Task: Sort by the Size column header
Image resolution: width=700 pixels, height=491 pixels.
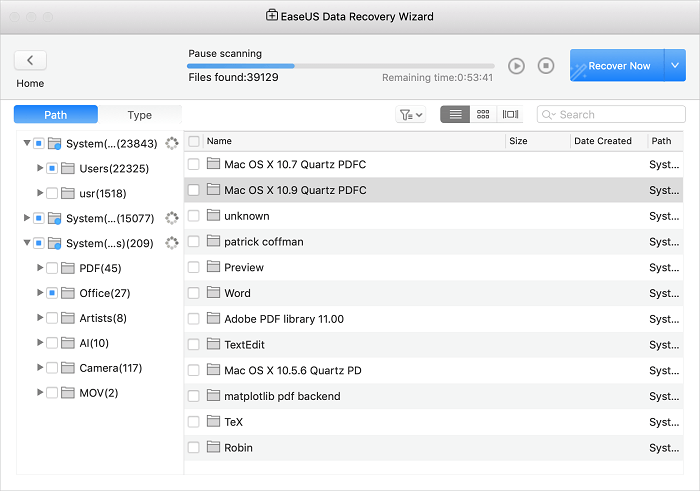Action: coord(538,141)
